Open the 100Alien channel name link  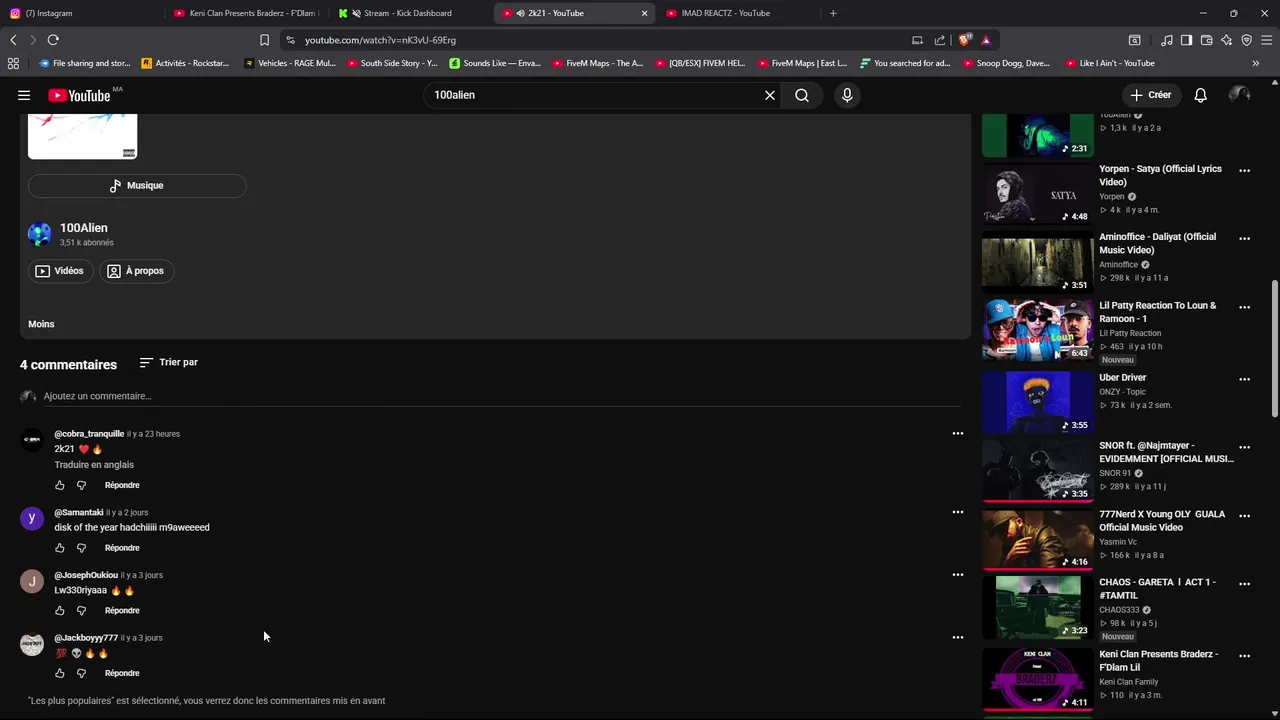coord(84,228)
